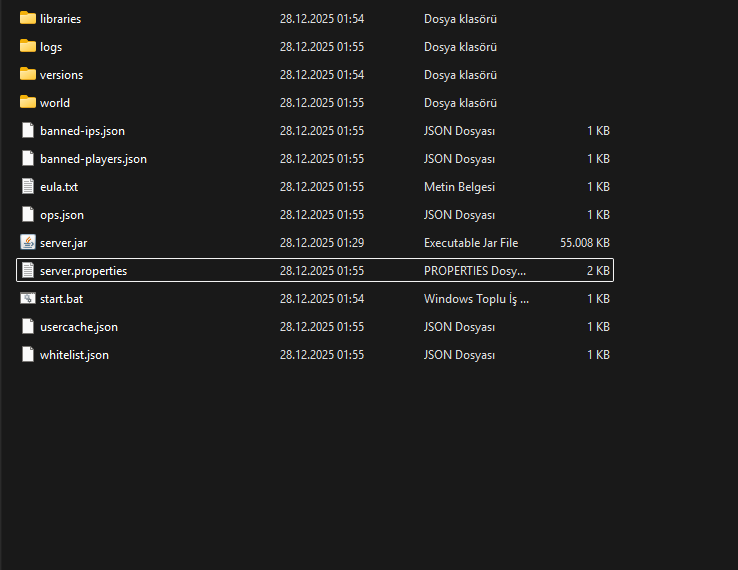This screenshot has width=738, height=570.
Task: Click the Metin Belgesi type of eula.txt
Action: [x=459, y=187]
